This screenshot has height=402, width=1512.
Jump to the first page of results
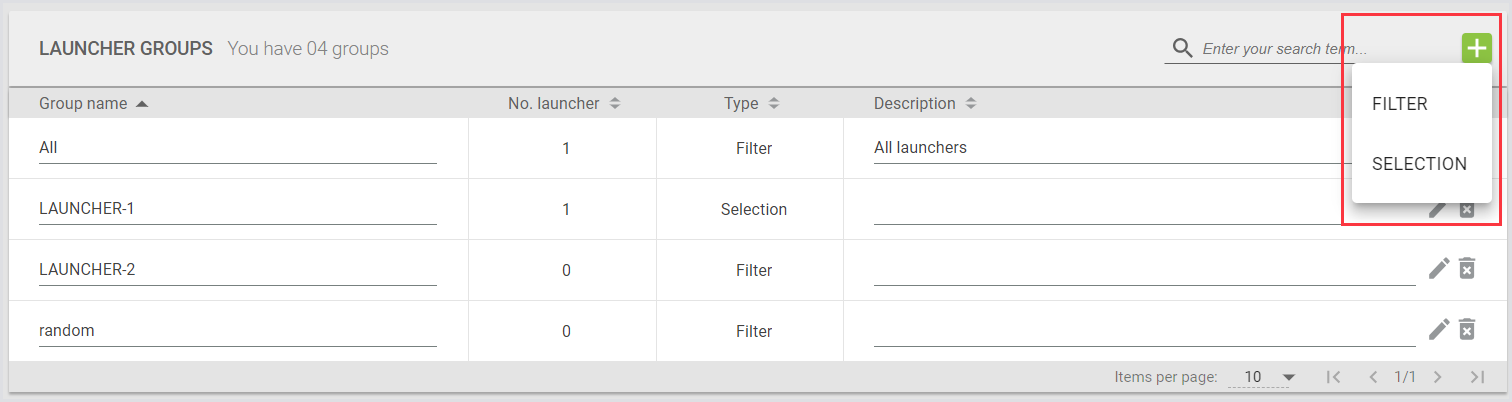pos(1332,377)
